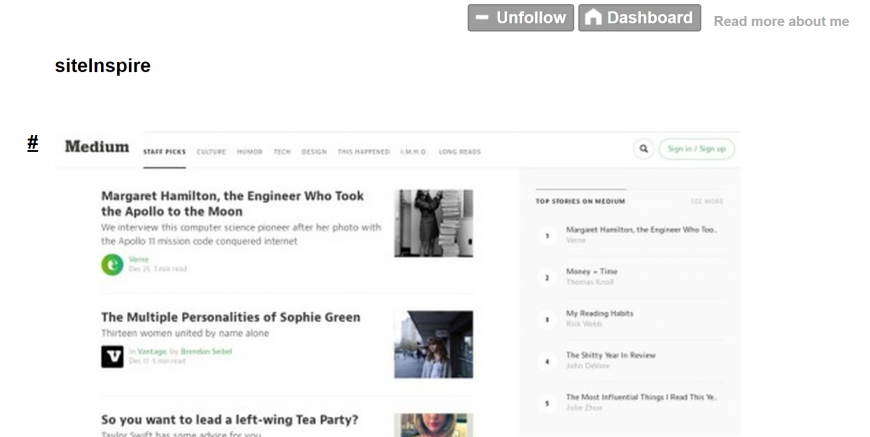Select the Design tab
The image size is (870, 437).
(314, 151)
